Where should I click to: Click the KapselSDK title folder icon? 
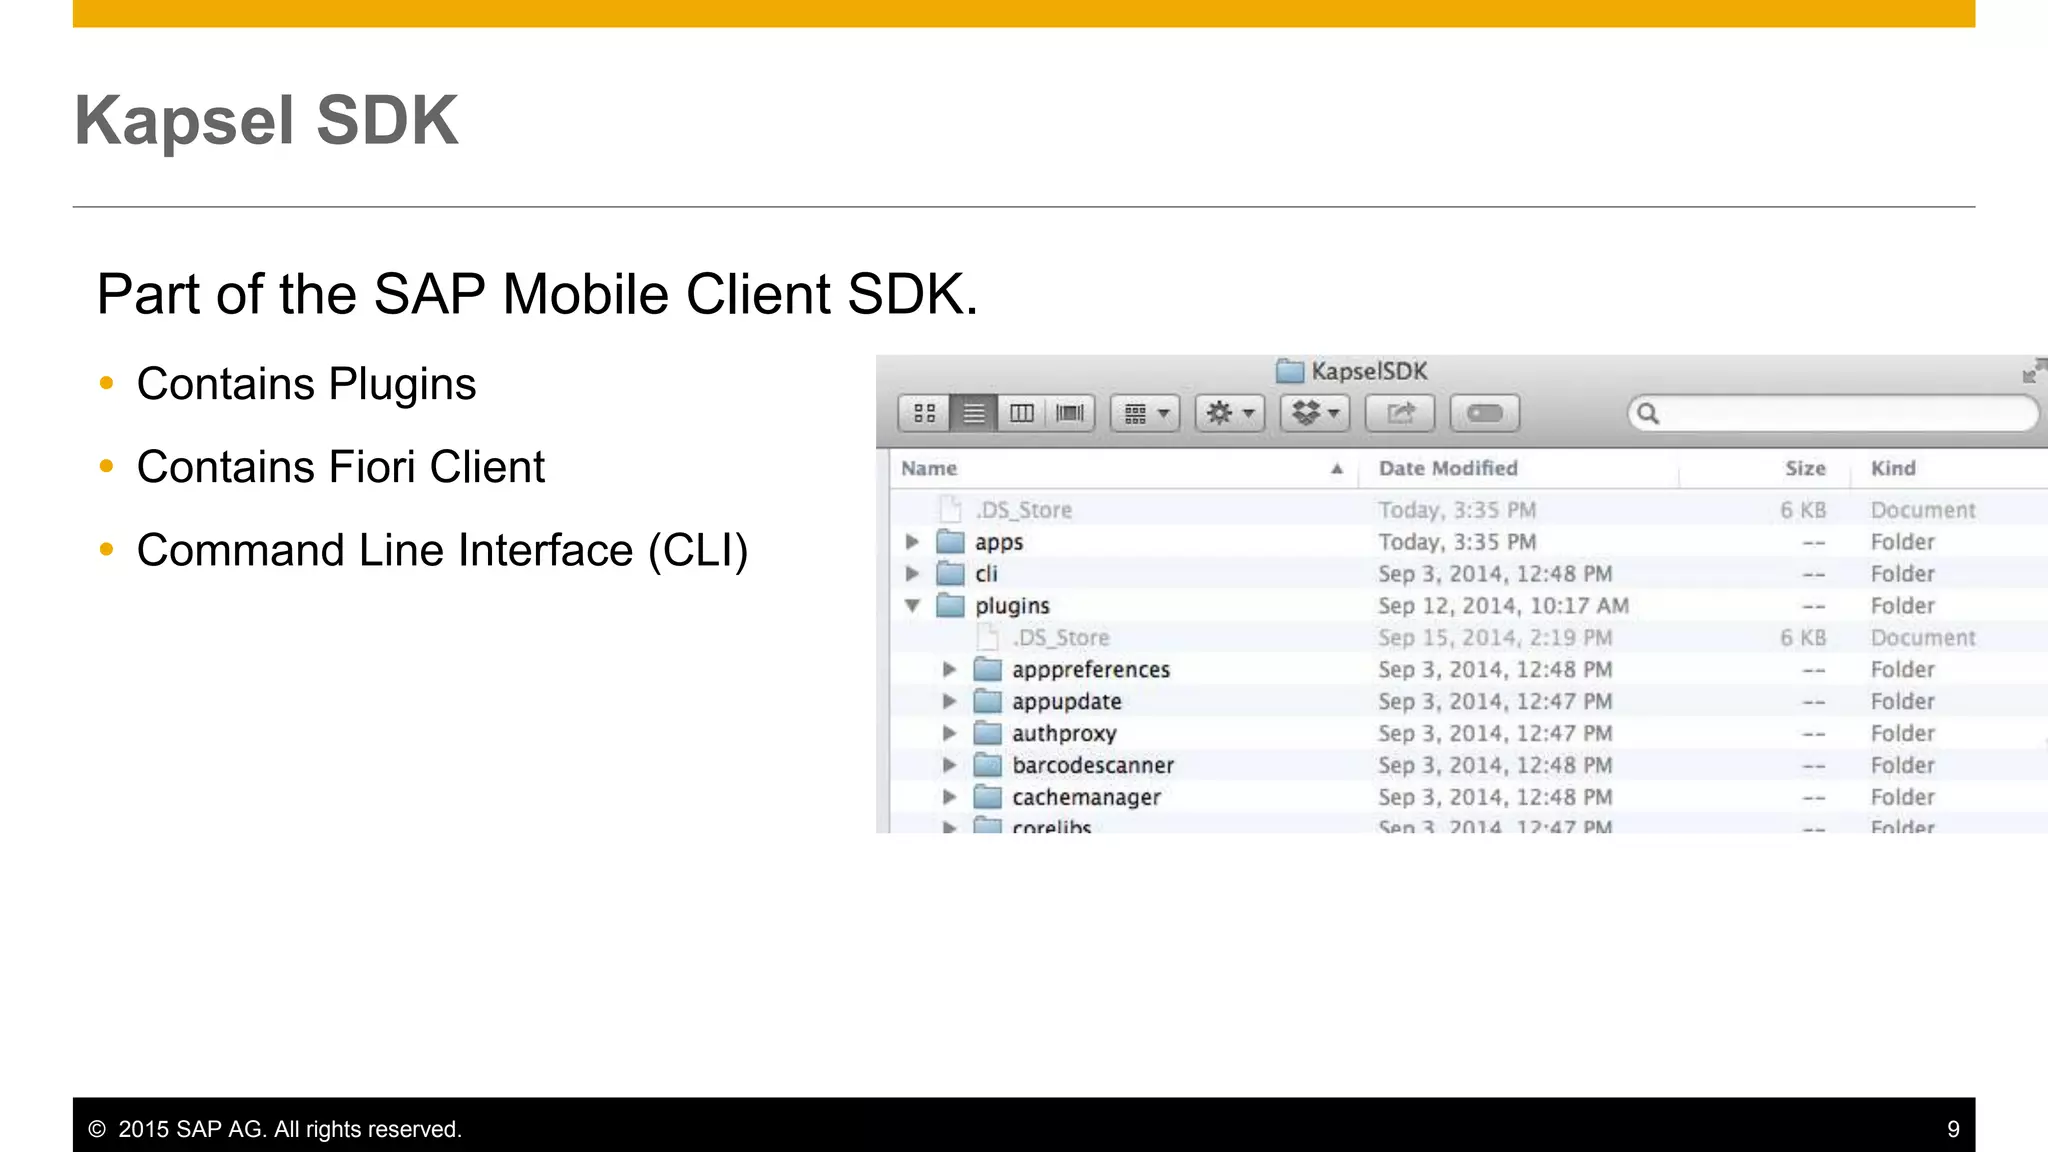1290,371
